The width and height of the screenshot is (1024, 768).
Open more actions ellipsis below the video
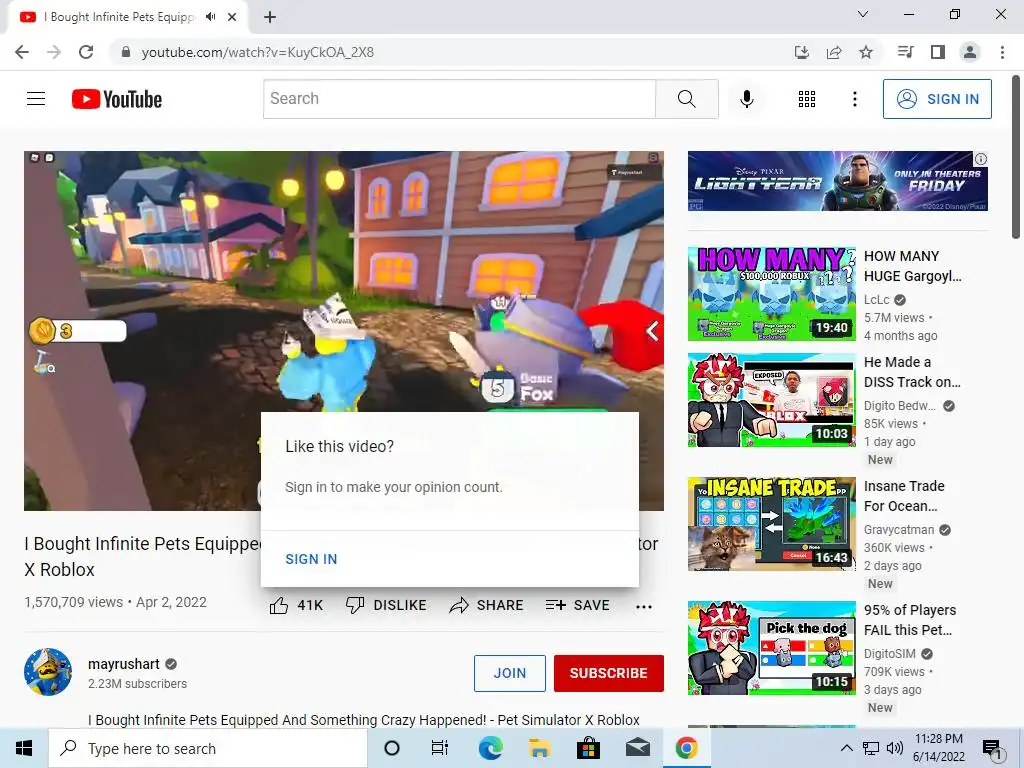(x=643, y=606)
